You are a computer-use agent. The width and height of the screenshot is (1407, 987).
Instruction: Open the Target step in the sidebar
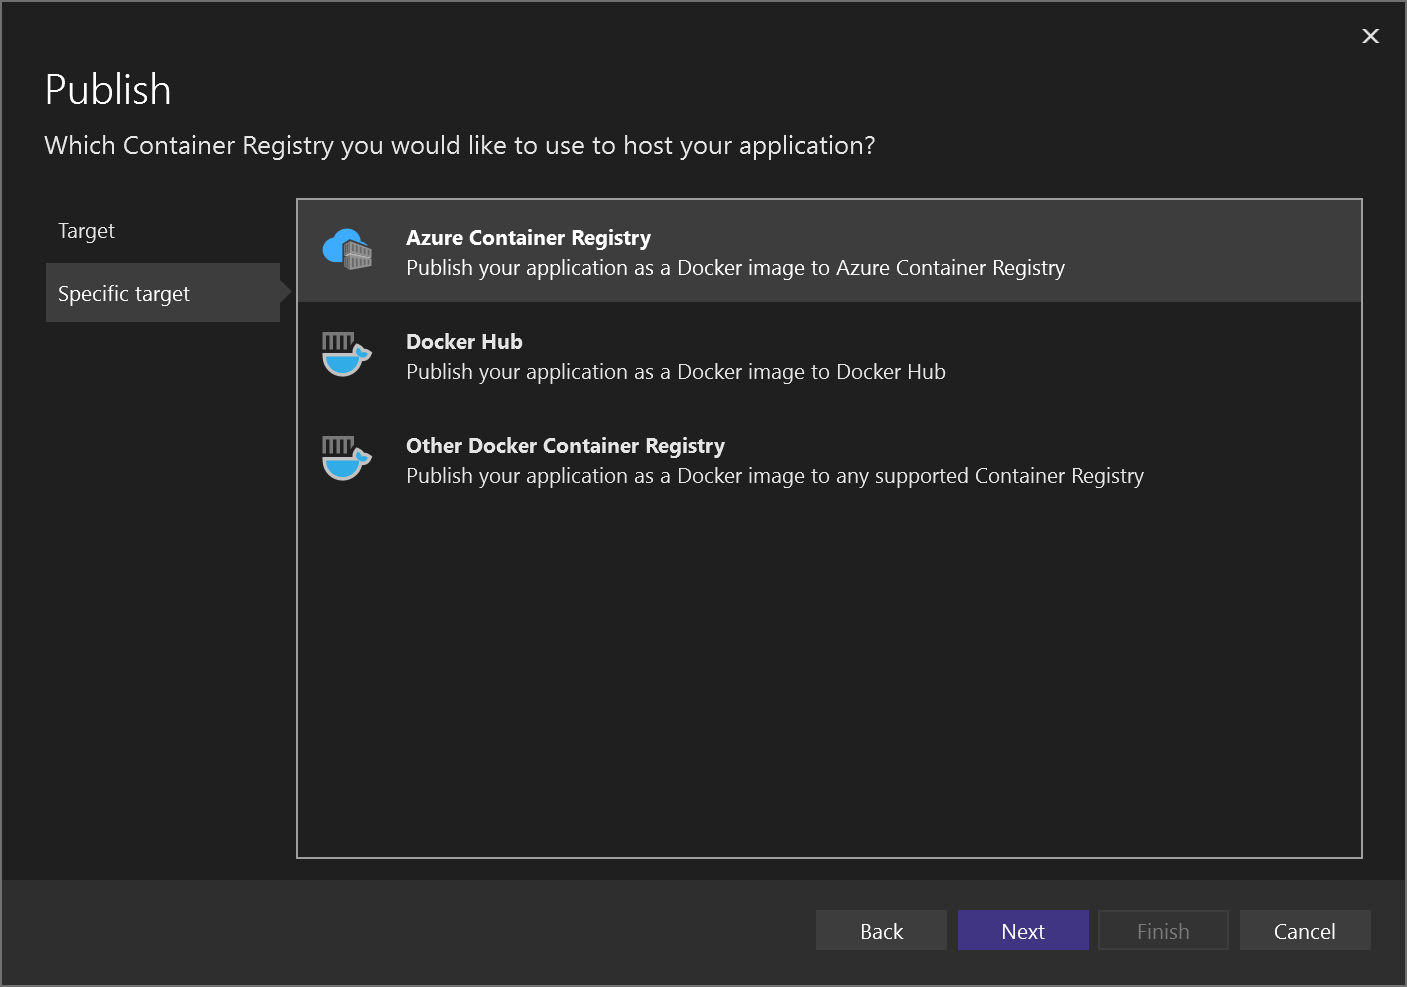[x=86, y=230]
